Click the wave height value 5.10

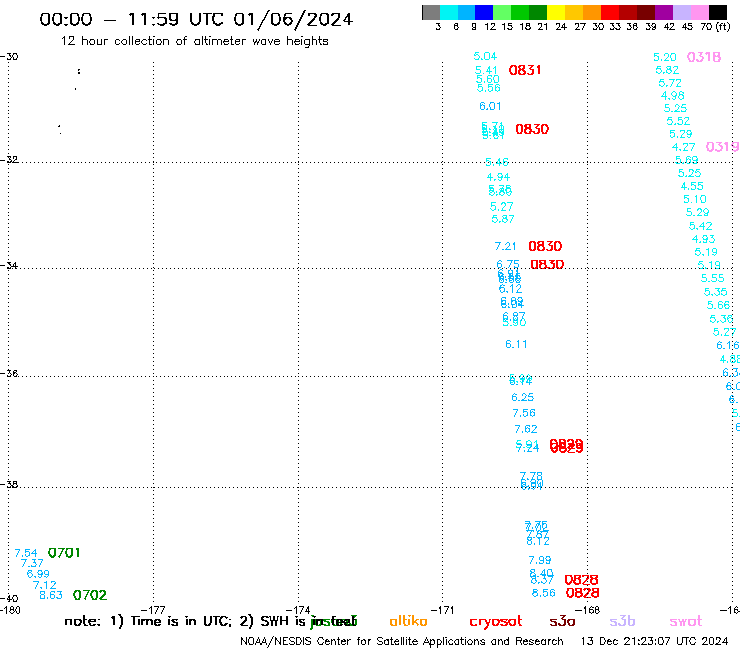pos(695,199)
